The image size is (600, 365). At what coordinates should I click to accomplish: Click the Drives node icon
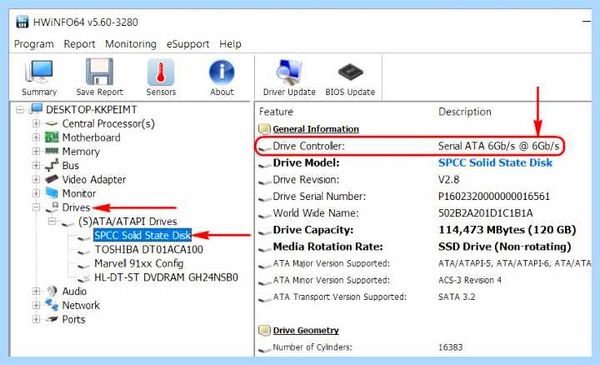[x=52, y=207]
